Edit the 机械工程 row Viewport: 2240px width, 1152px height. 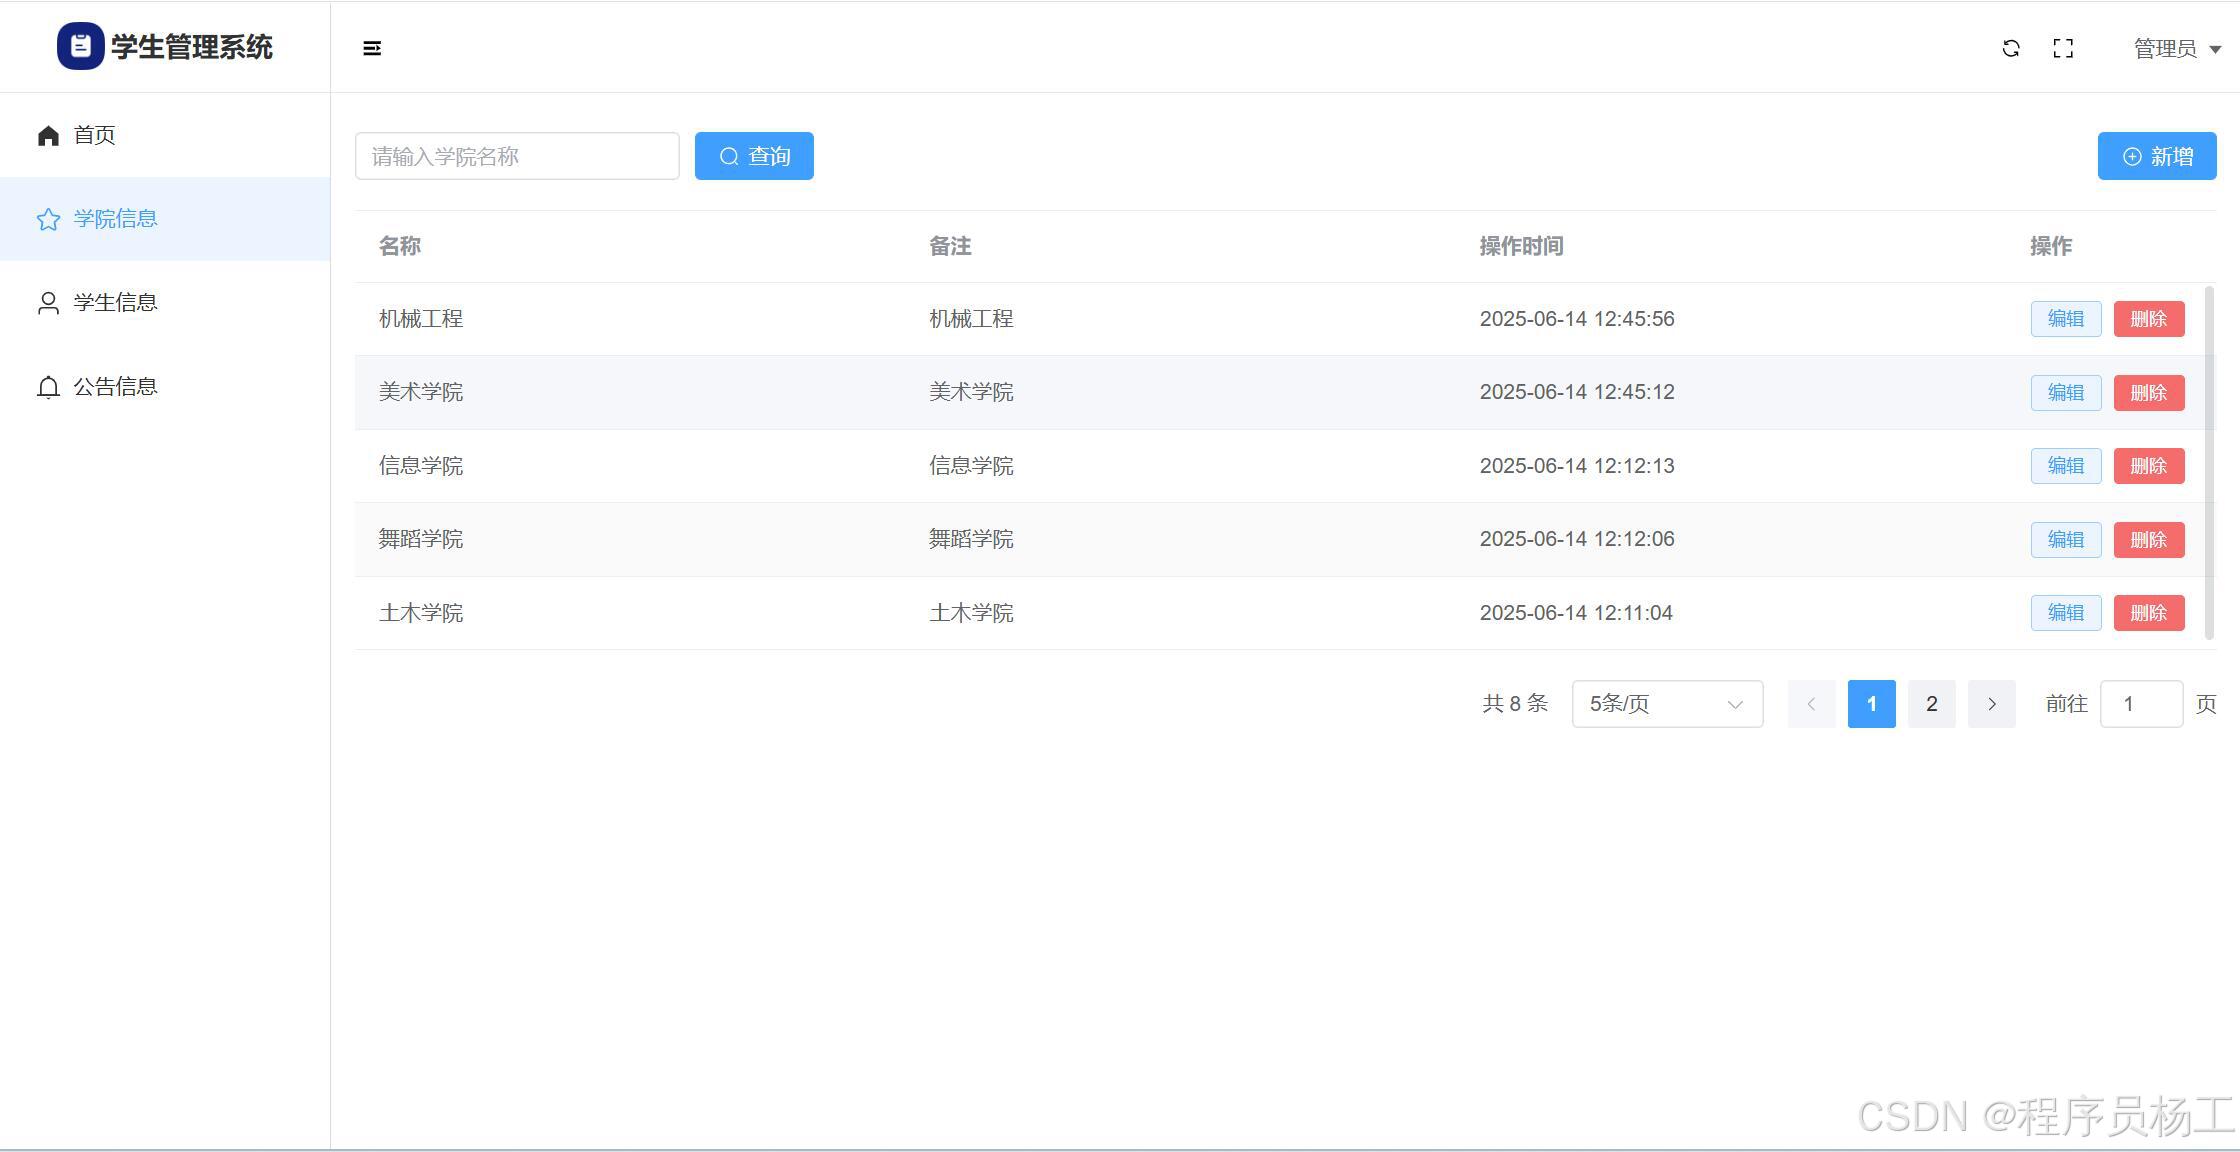pos(2065,319)
